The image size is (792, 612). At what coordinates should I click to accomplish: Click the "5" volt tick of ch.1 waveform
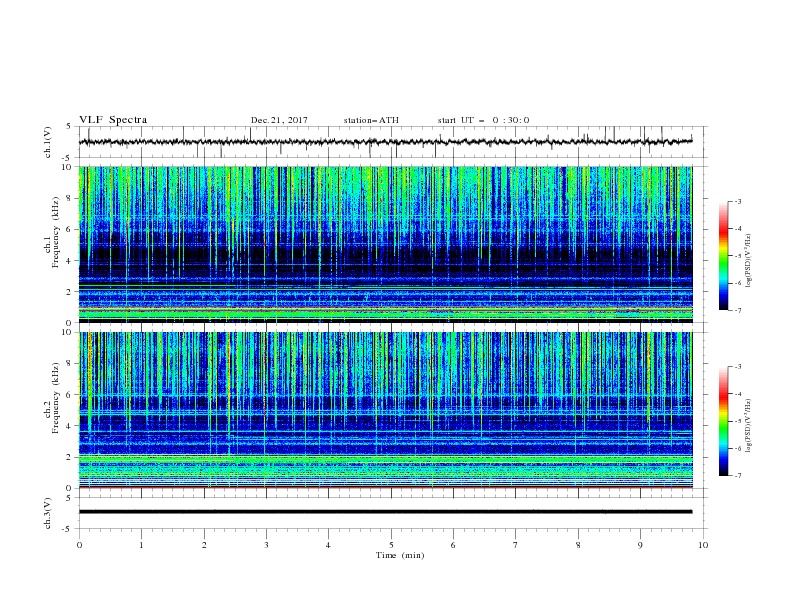tap(70, 127)
